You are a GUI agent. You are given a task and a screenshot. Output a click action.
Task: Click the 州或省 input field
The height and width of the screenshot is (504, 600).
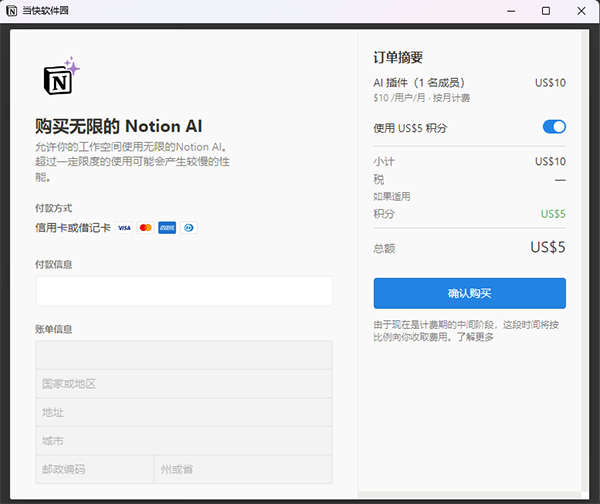[243, 470]
